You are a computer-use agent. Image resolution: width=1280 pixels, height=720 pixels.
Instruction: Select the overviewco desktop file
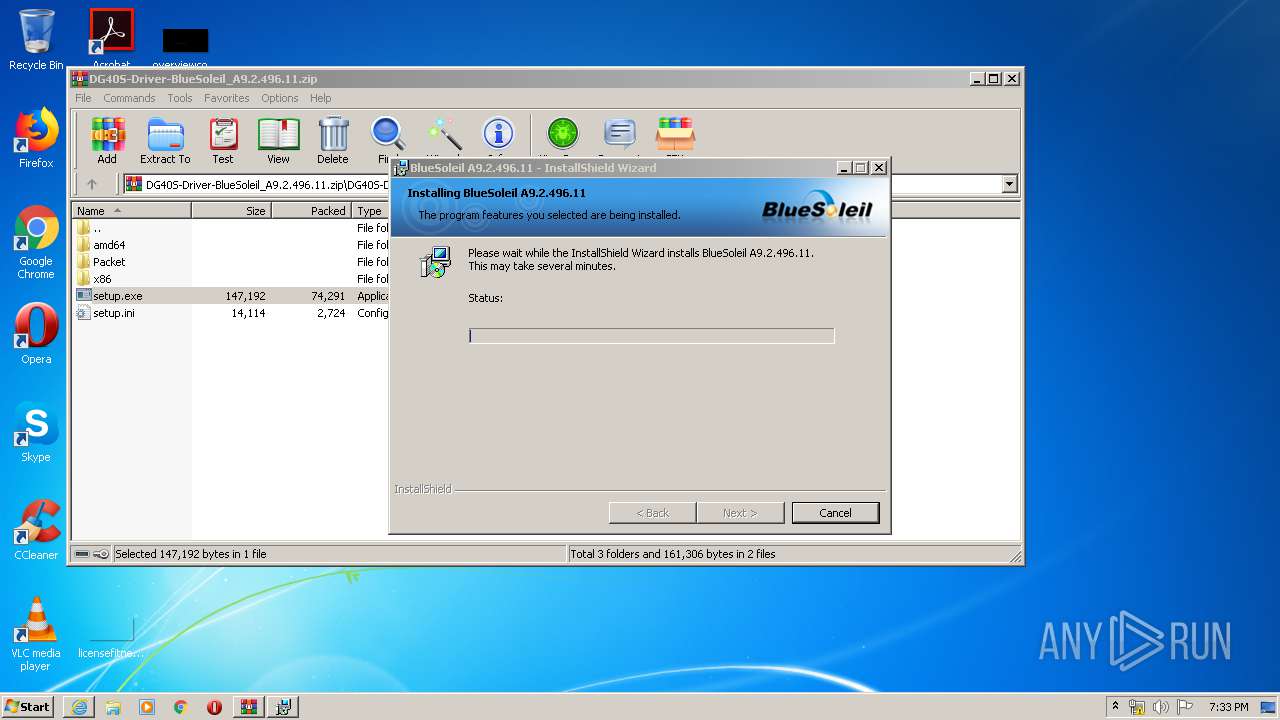click(186, 48)
